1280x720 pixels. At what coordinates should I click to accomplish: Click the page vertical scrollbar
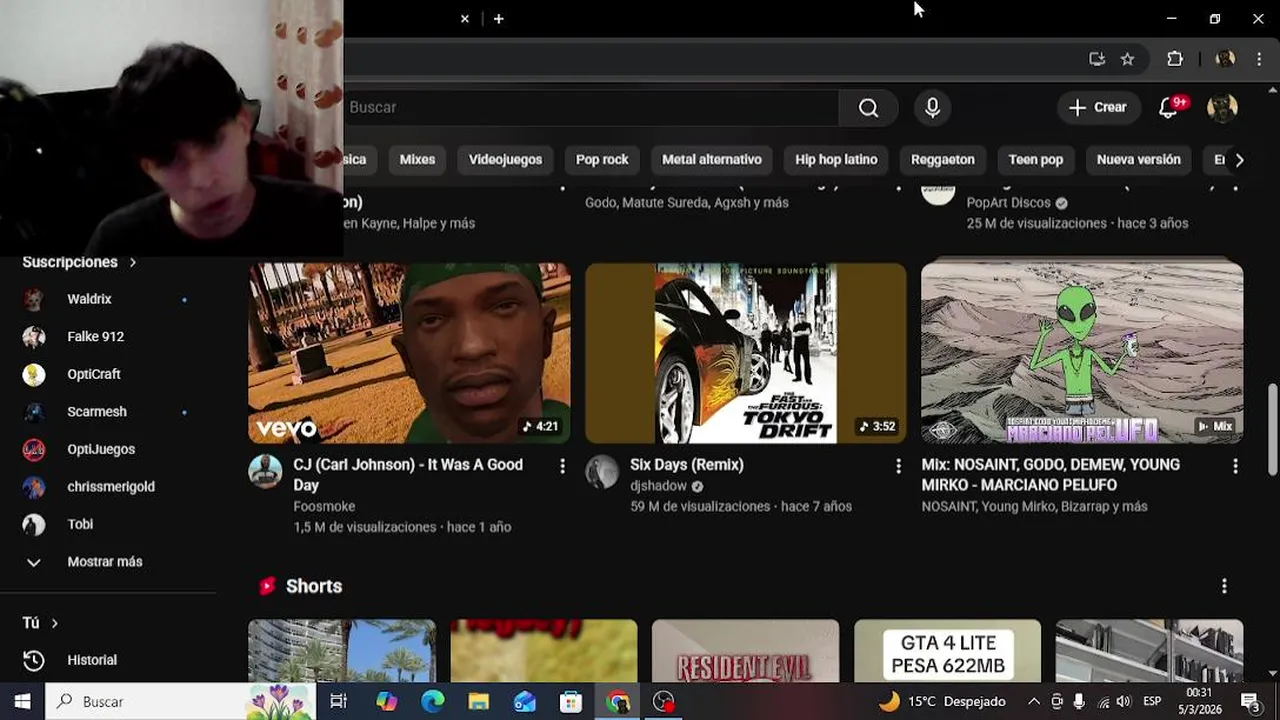1273,432
